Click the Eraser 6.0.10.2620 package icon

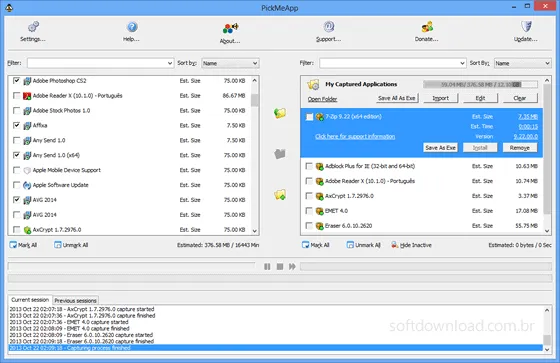click(320, 226)
